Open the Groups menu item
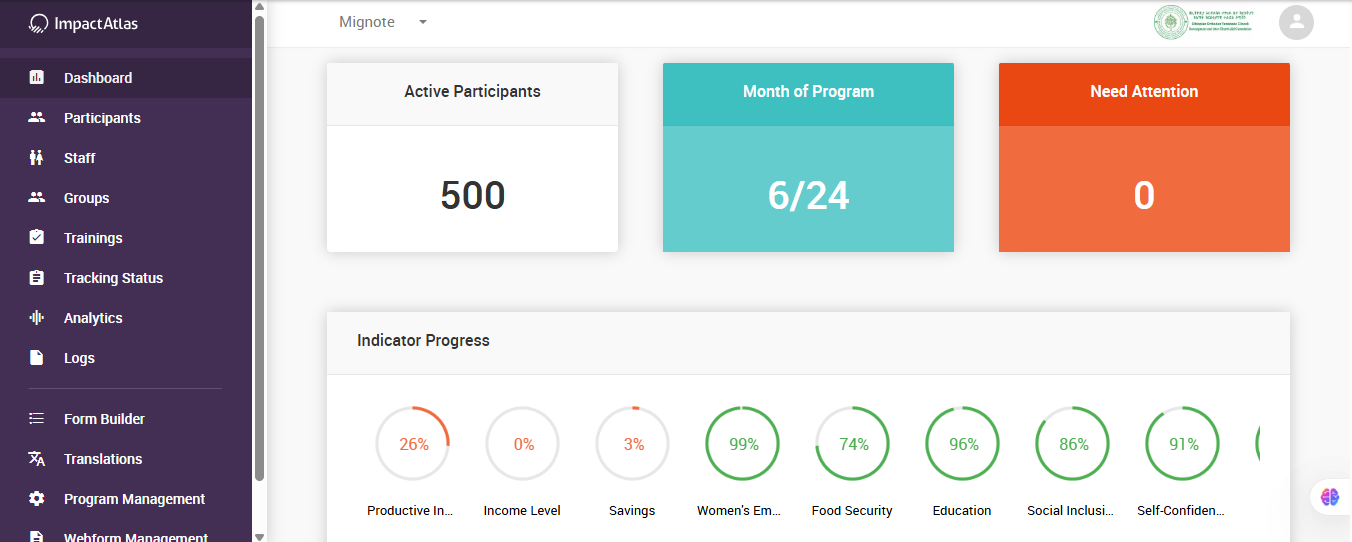This screenshot has width=1352, height=542. click(86, 198)
